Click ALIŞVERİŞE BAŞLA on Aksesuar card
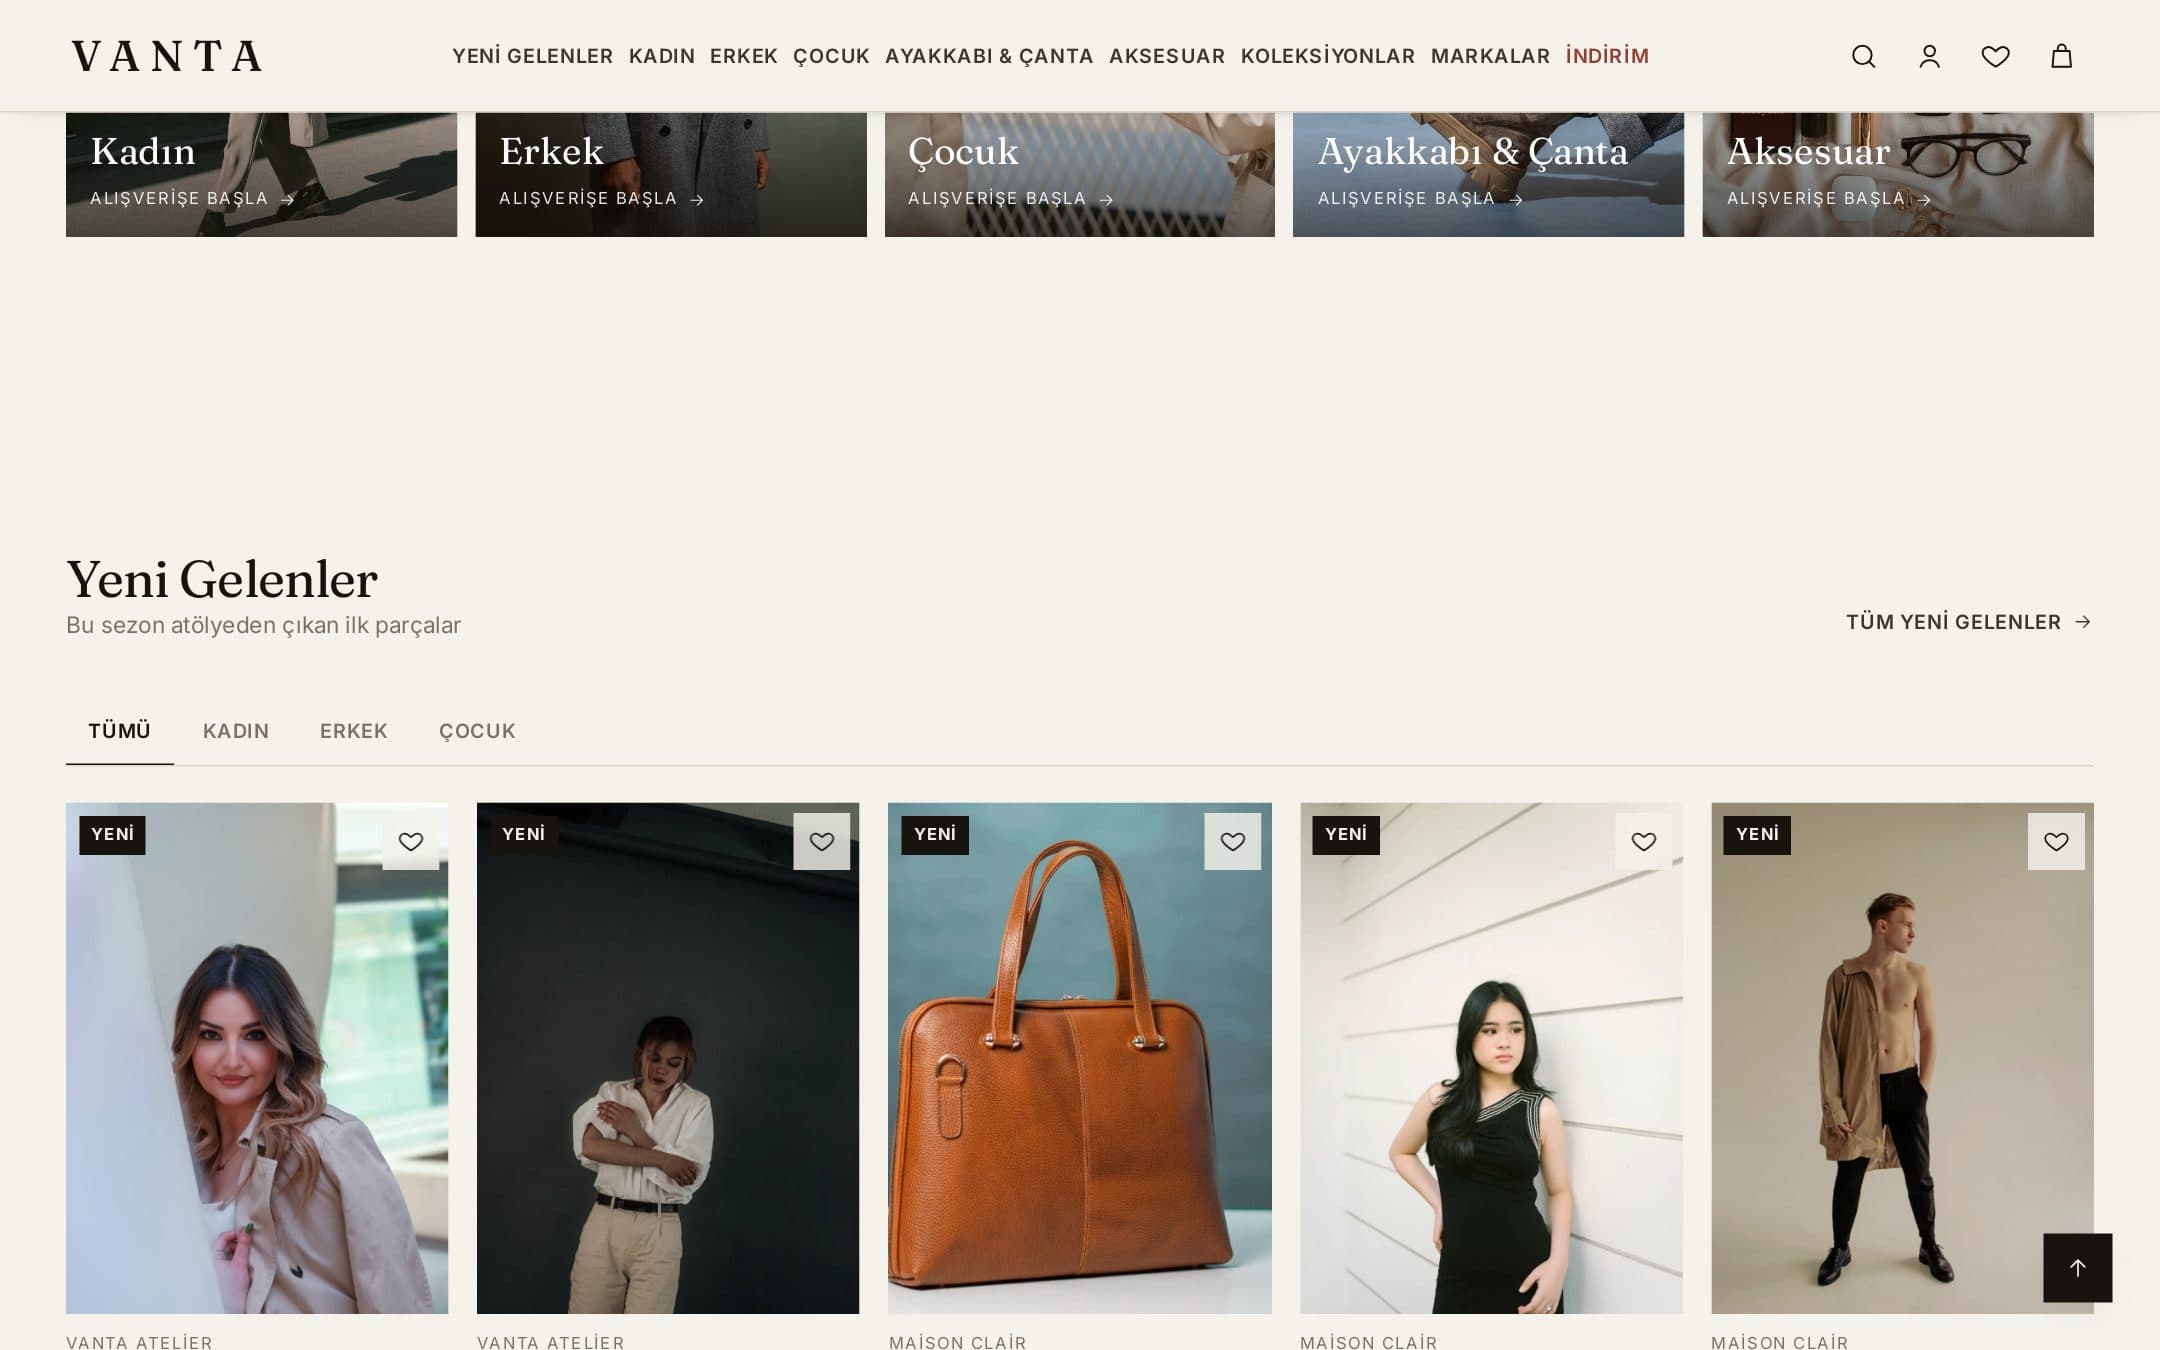 tap(1829, 198)
